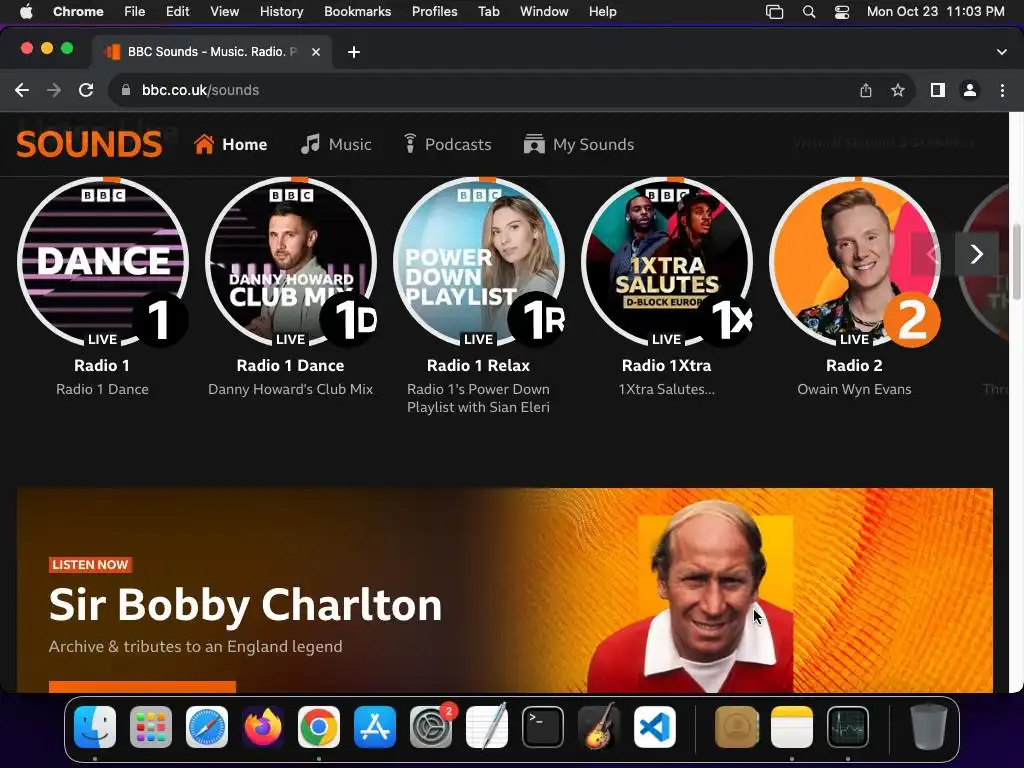Open Control Center in menu bar
This screenshot has width=1024, height=768.
click(842, 11)
